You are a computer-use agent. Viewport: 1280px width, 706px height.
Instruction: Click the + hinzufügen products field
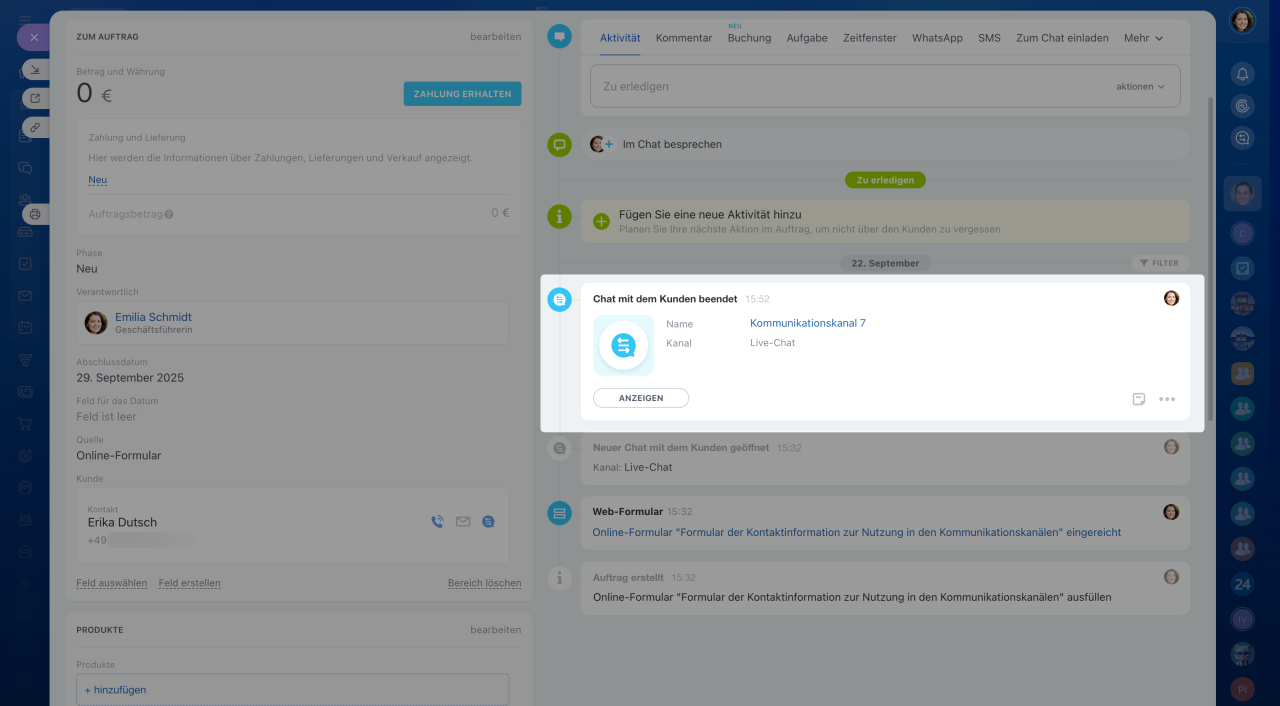click(292, 690)
